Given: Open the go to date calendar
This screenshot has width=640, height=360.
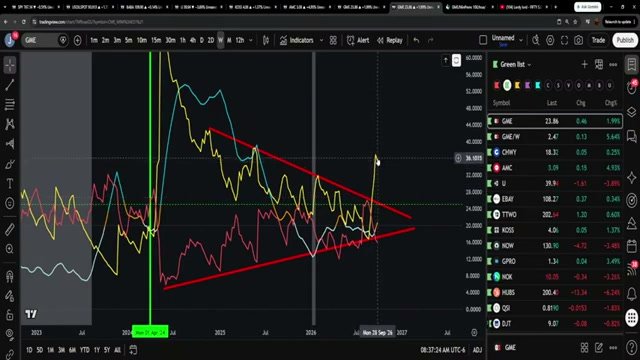Looking at the screenshot, I should point(133,350).
